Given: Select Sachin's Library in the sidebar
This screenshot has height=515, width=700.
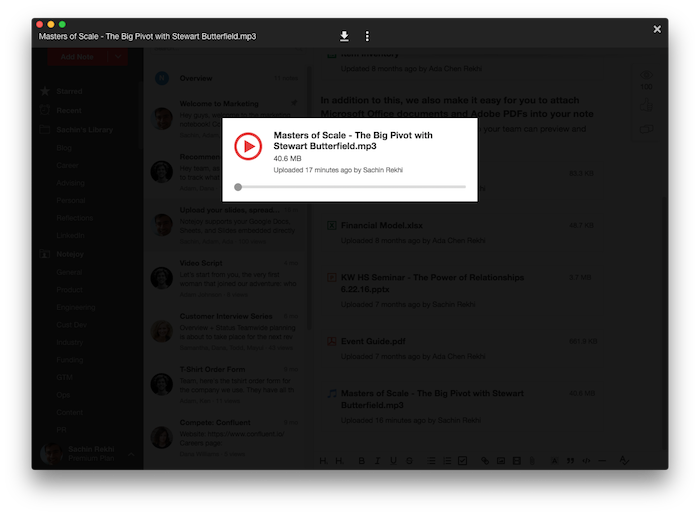Looking at the screenshot, I should [x=84, y=129].
